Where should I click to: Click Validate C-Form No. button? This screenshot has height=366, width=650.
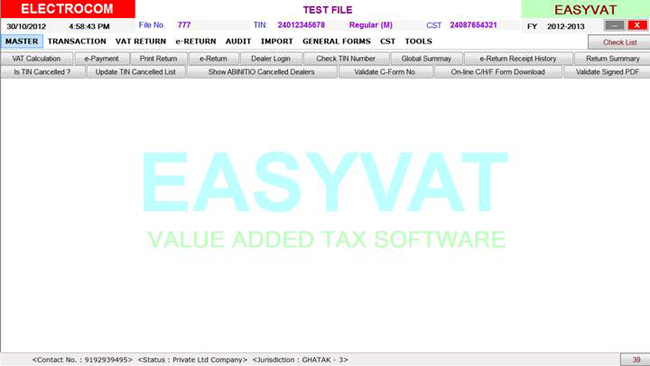point(385,72)
